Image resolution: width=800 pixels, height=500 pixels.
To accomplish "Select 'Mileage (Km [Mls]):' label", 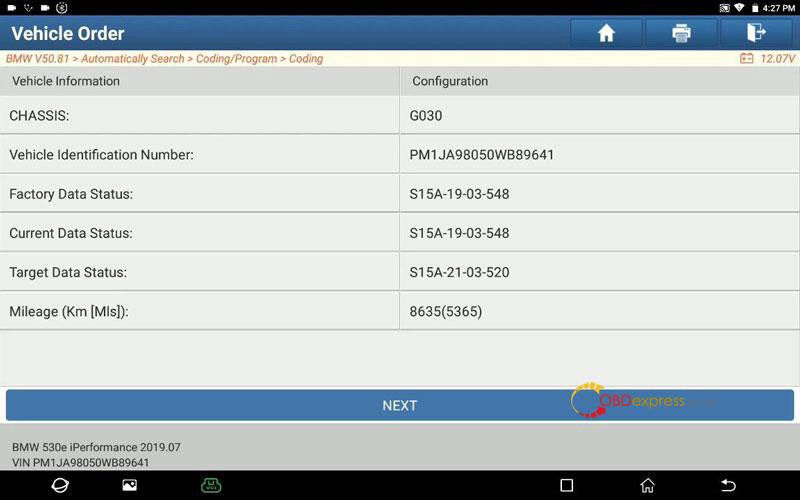I will pos(68,311).
